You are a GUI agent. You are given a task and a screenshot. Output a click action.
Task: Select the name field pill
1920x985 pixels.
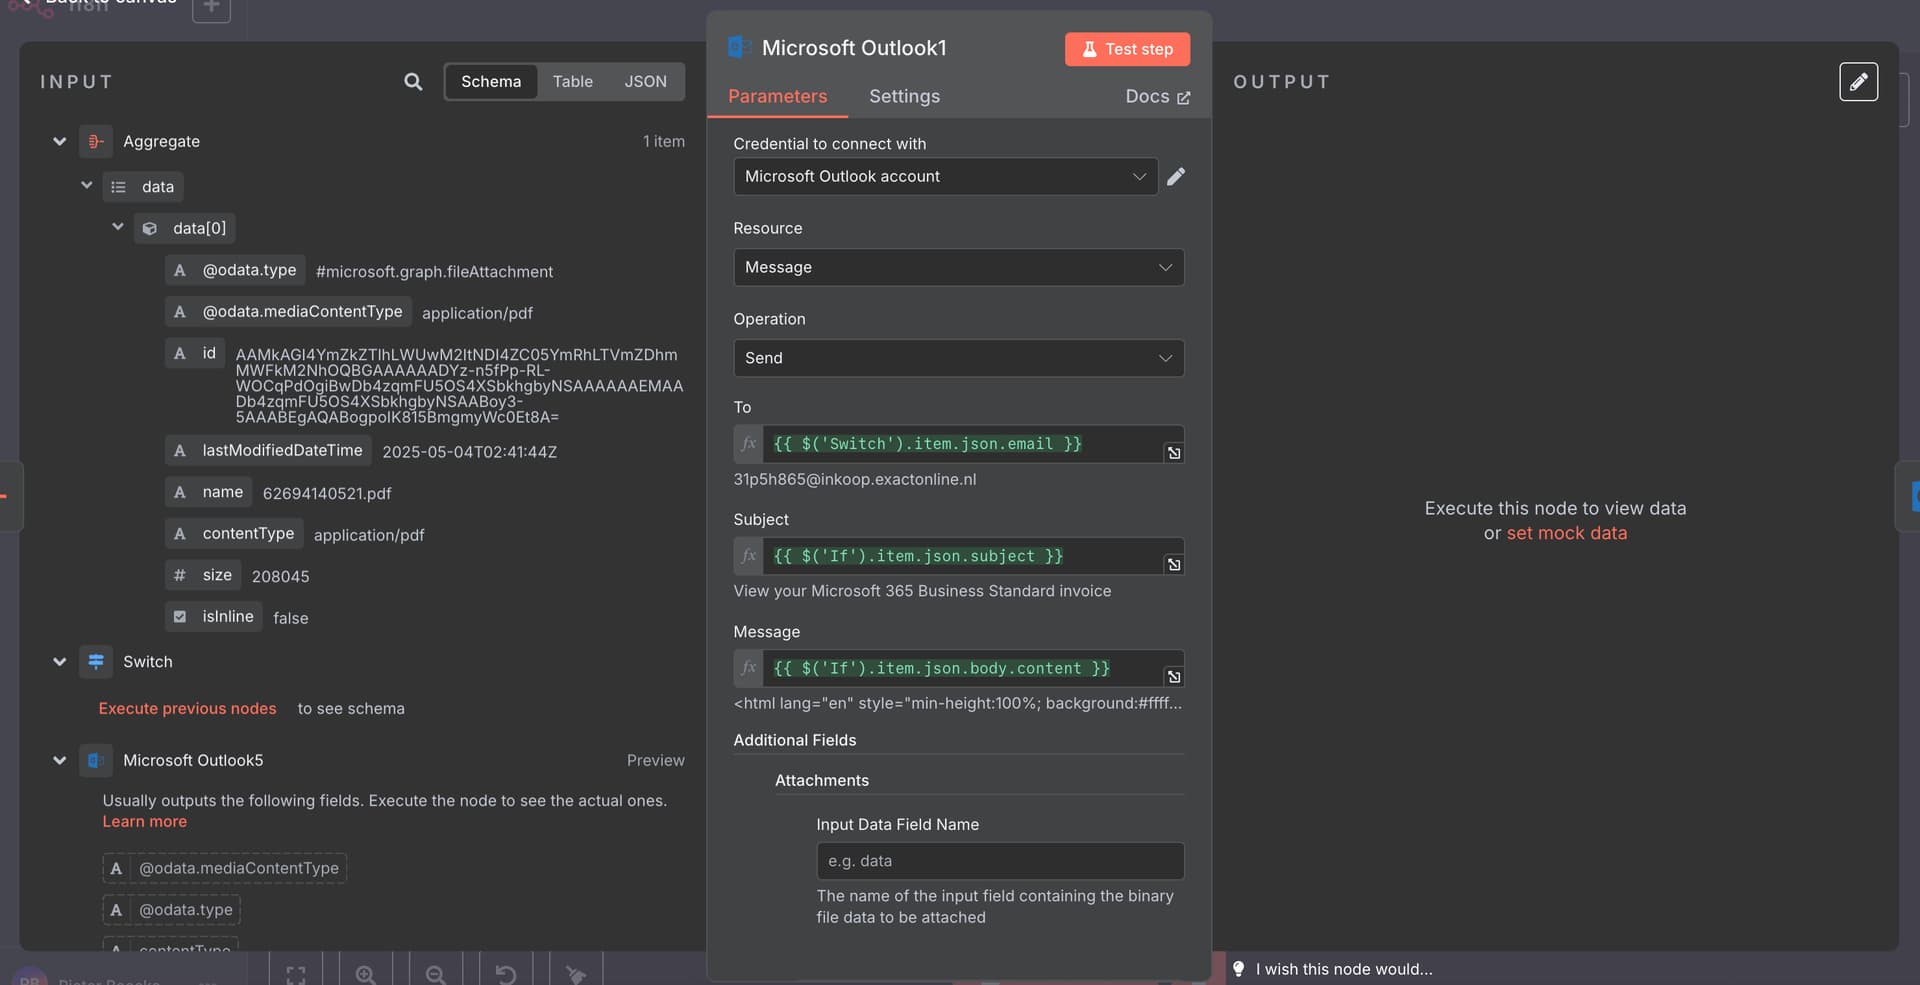(209, 492)
